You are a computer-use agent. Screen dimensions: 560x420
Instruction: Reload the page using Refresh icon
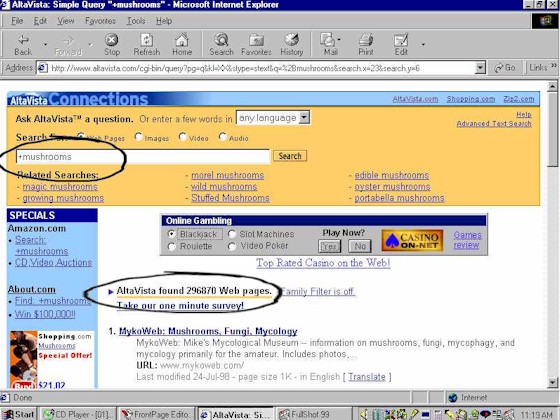[146, 39]
